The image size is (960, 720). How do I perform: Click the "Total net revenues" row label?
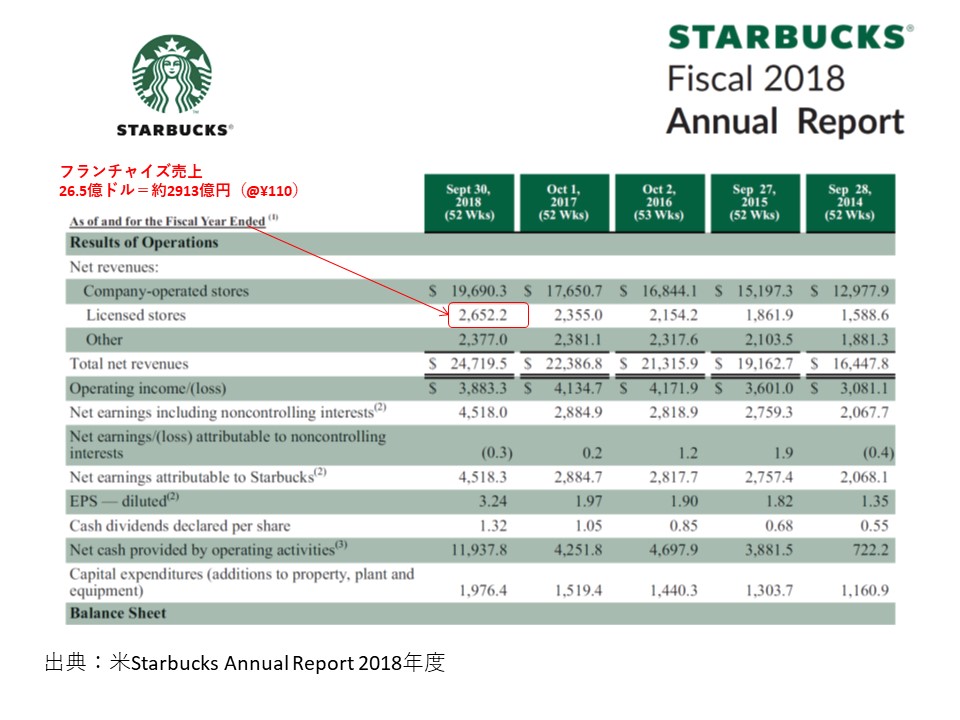click(129, 364)
